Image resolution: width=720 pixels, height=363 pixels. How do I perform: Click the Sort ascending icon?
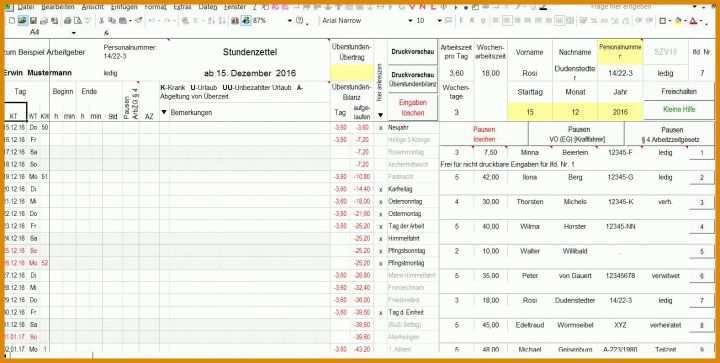(x=211, y=21)
